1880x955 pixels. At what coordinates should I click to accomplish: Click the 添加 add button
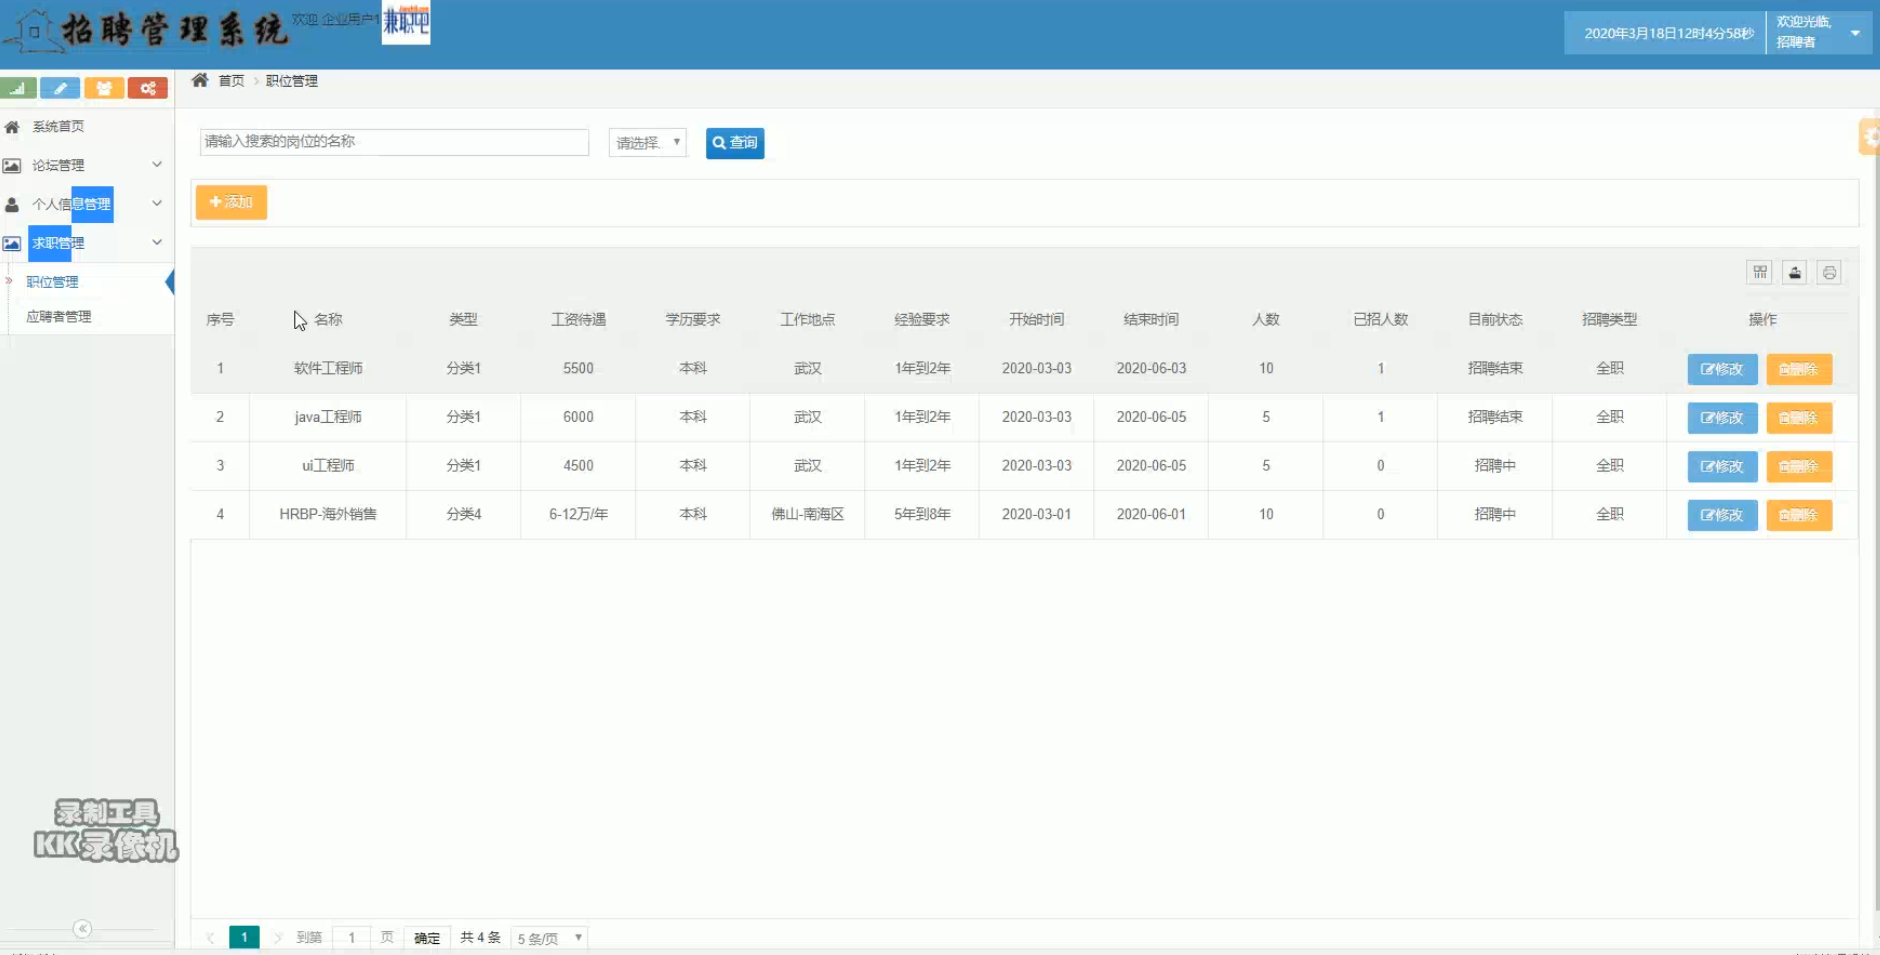click(x=231, y=202)
